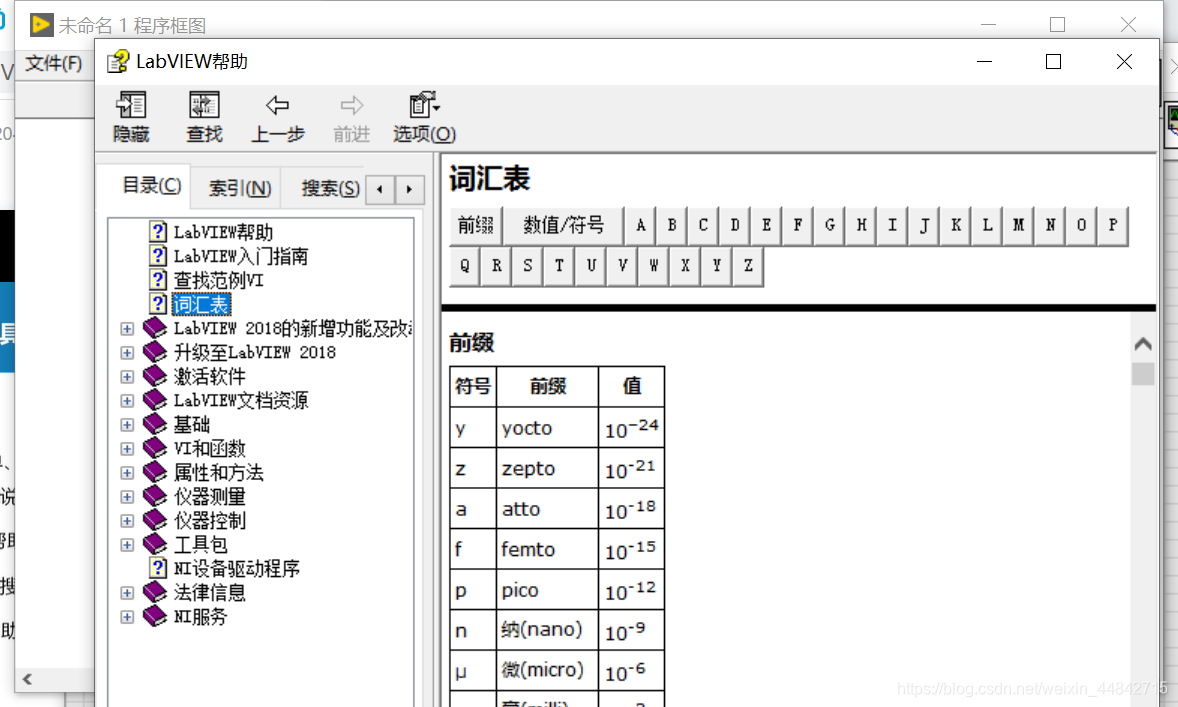Click the question-mark icon beside LabVIEW入门指南
This screenshot has height=707, width=1178.
coord(158,256)
